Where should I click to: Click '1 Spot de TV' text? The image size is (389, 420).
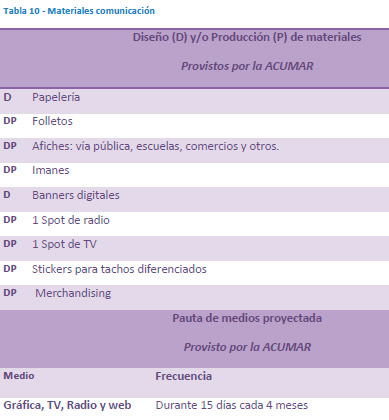tap(64, 244)
